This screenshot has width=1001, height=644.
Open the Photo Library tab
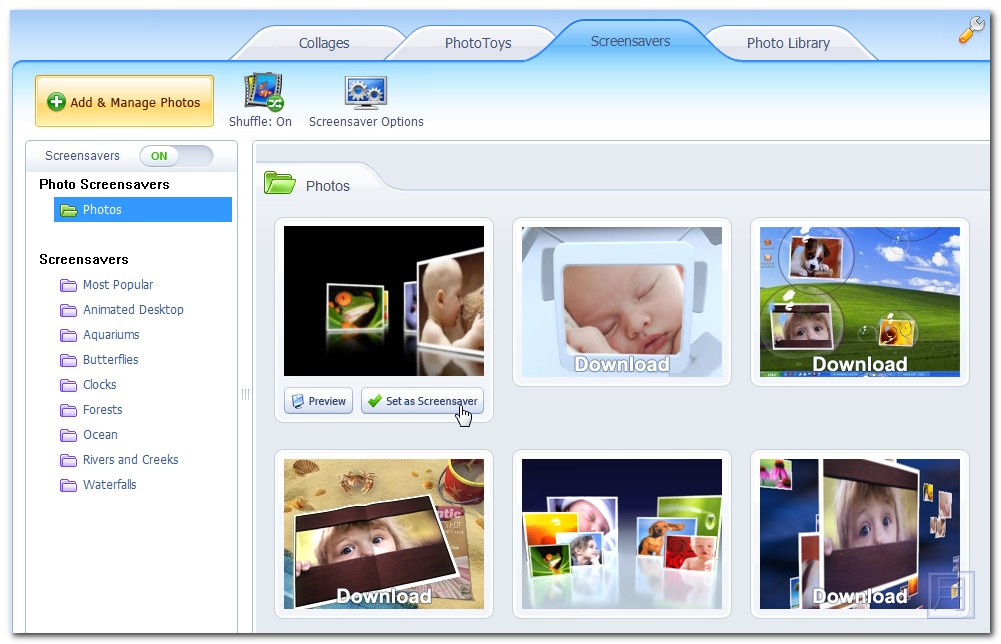pyautogui.click(x=788, y=43)
